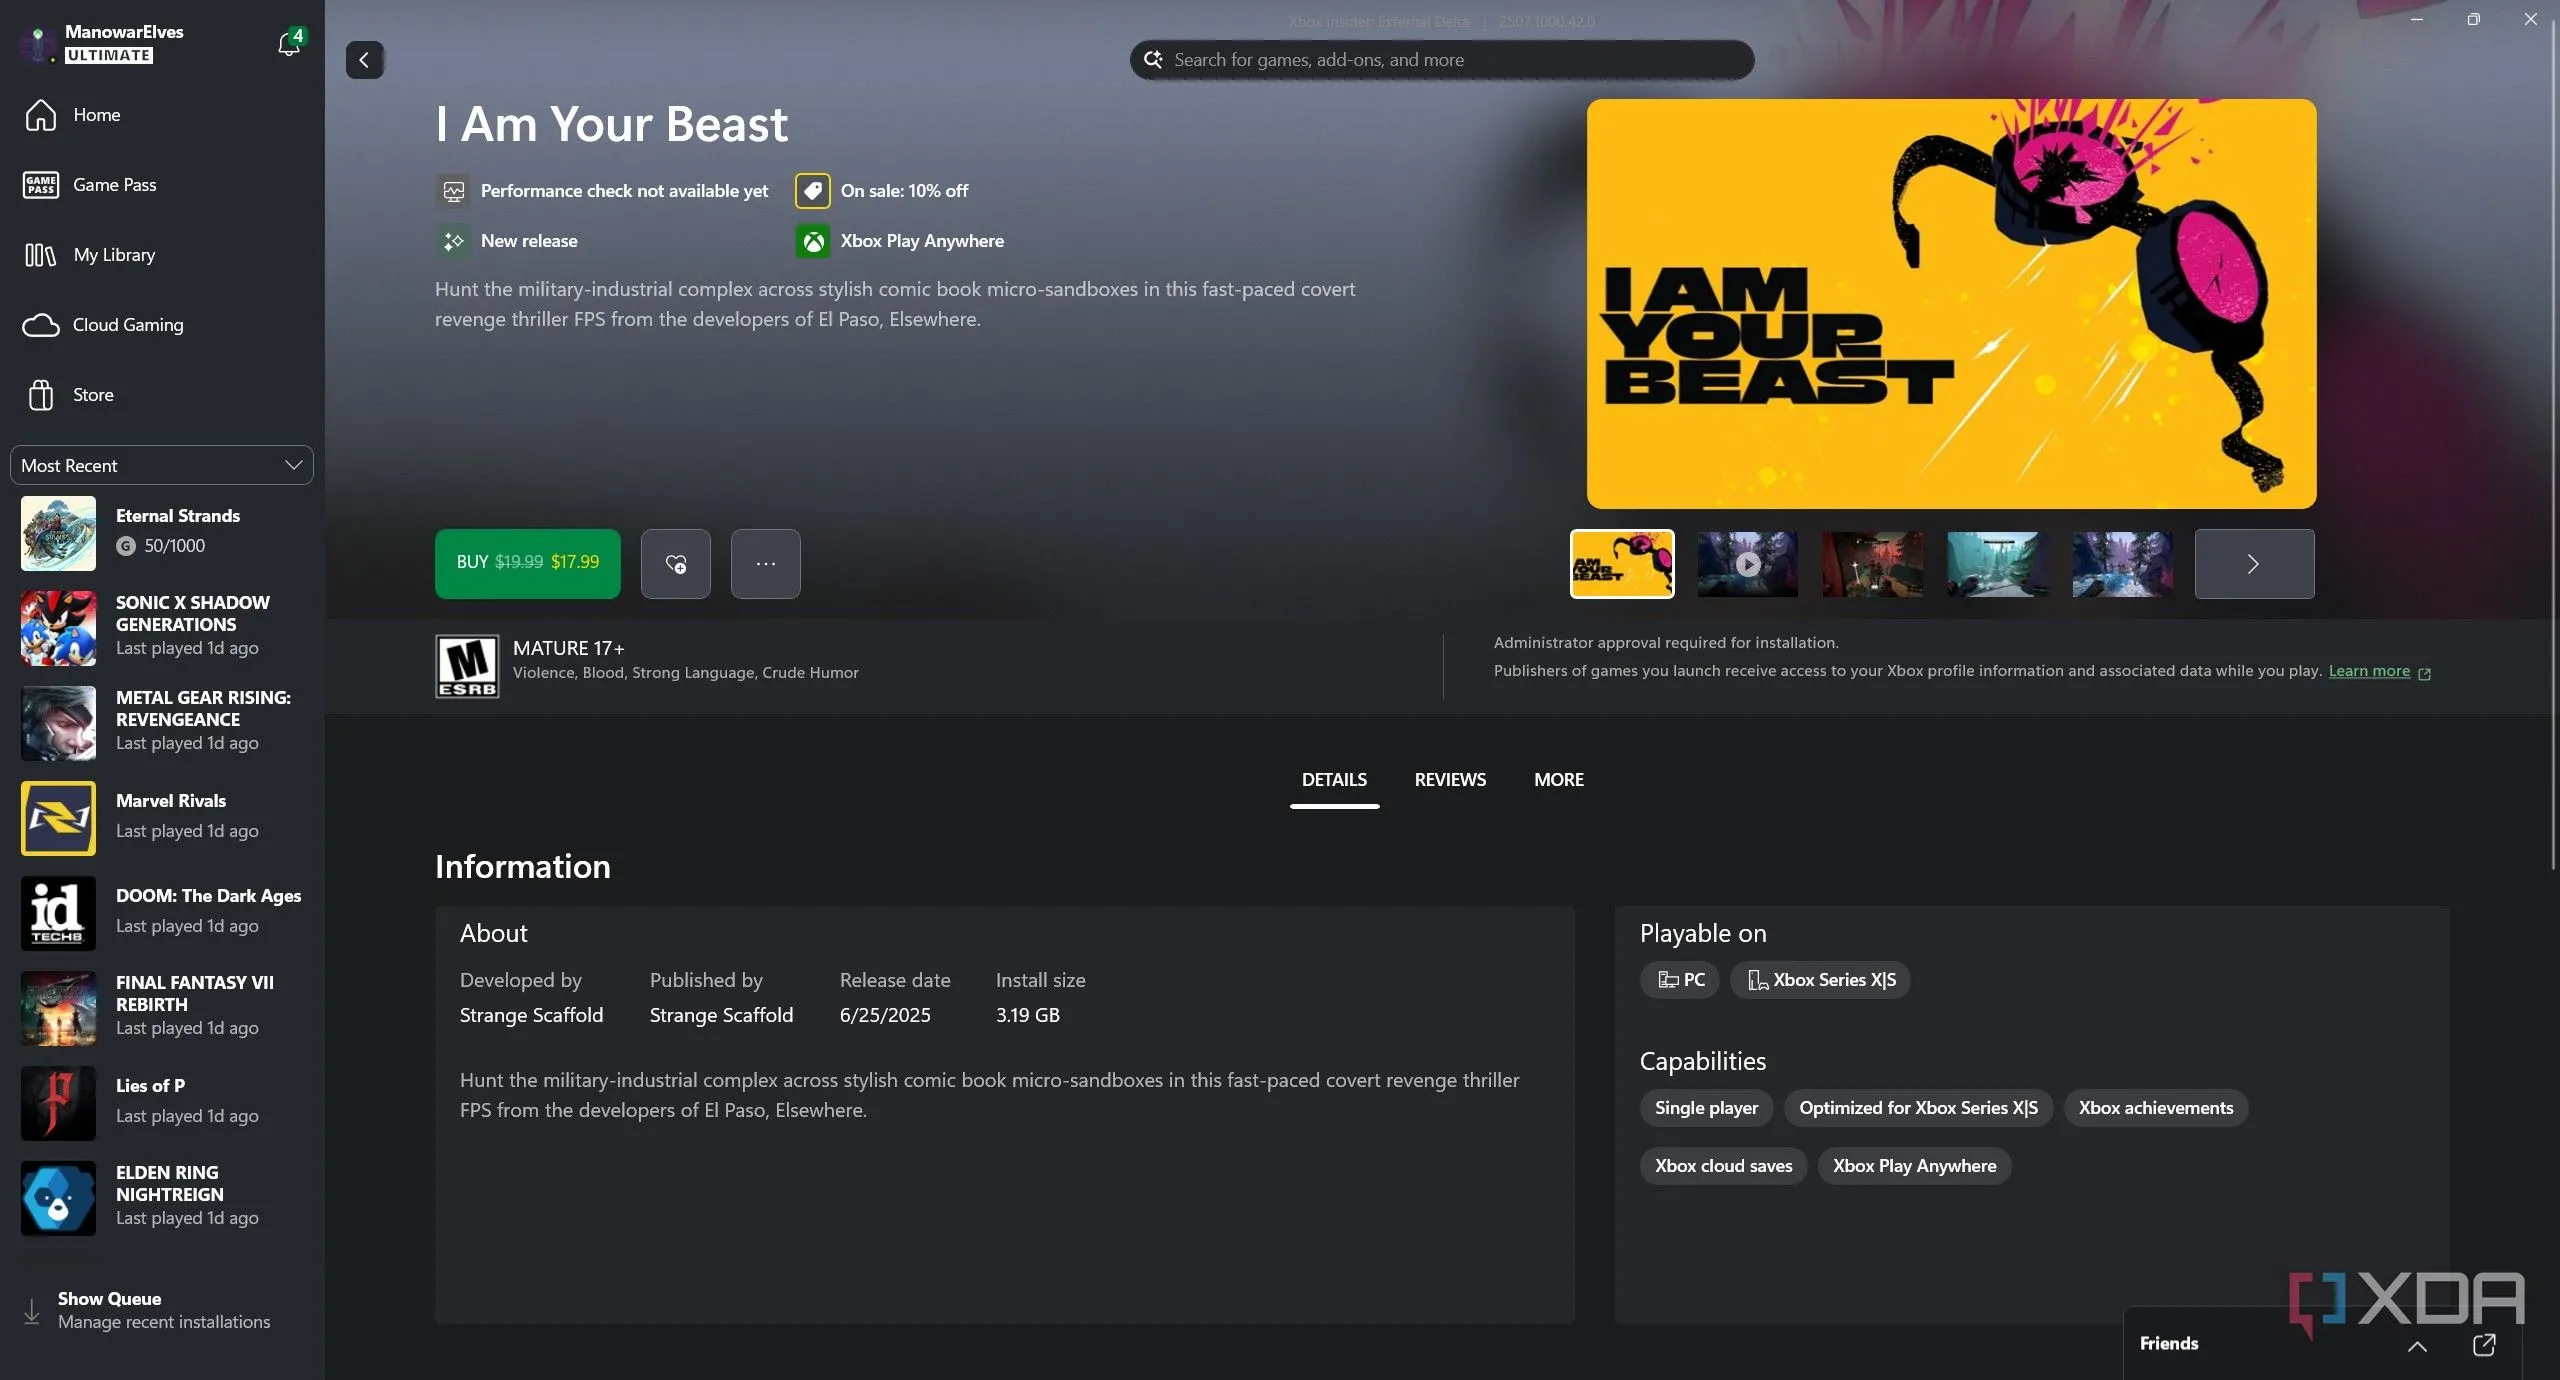Open My Library books icon
Image resolution: width=2560 pixels, height=1380 pixels.
[41, 255]
